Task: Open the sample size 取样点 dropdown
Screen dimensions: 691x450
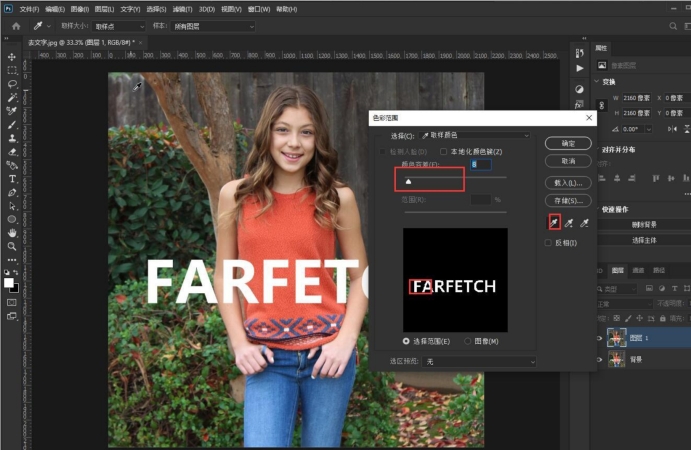Action: click(119, 26)
